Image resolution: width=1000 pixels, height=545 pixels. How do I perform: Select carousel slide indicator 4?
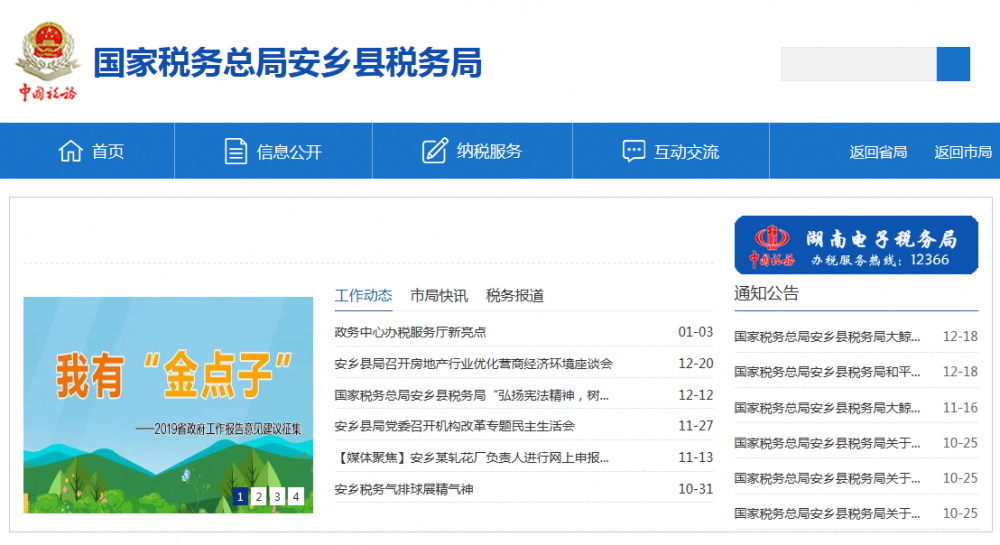click(296, 496)
